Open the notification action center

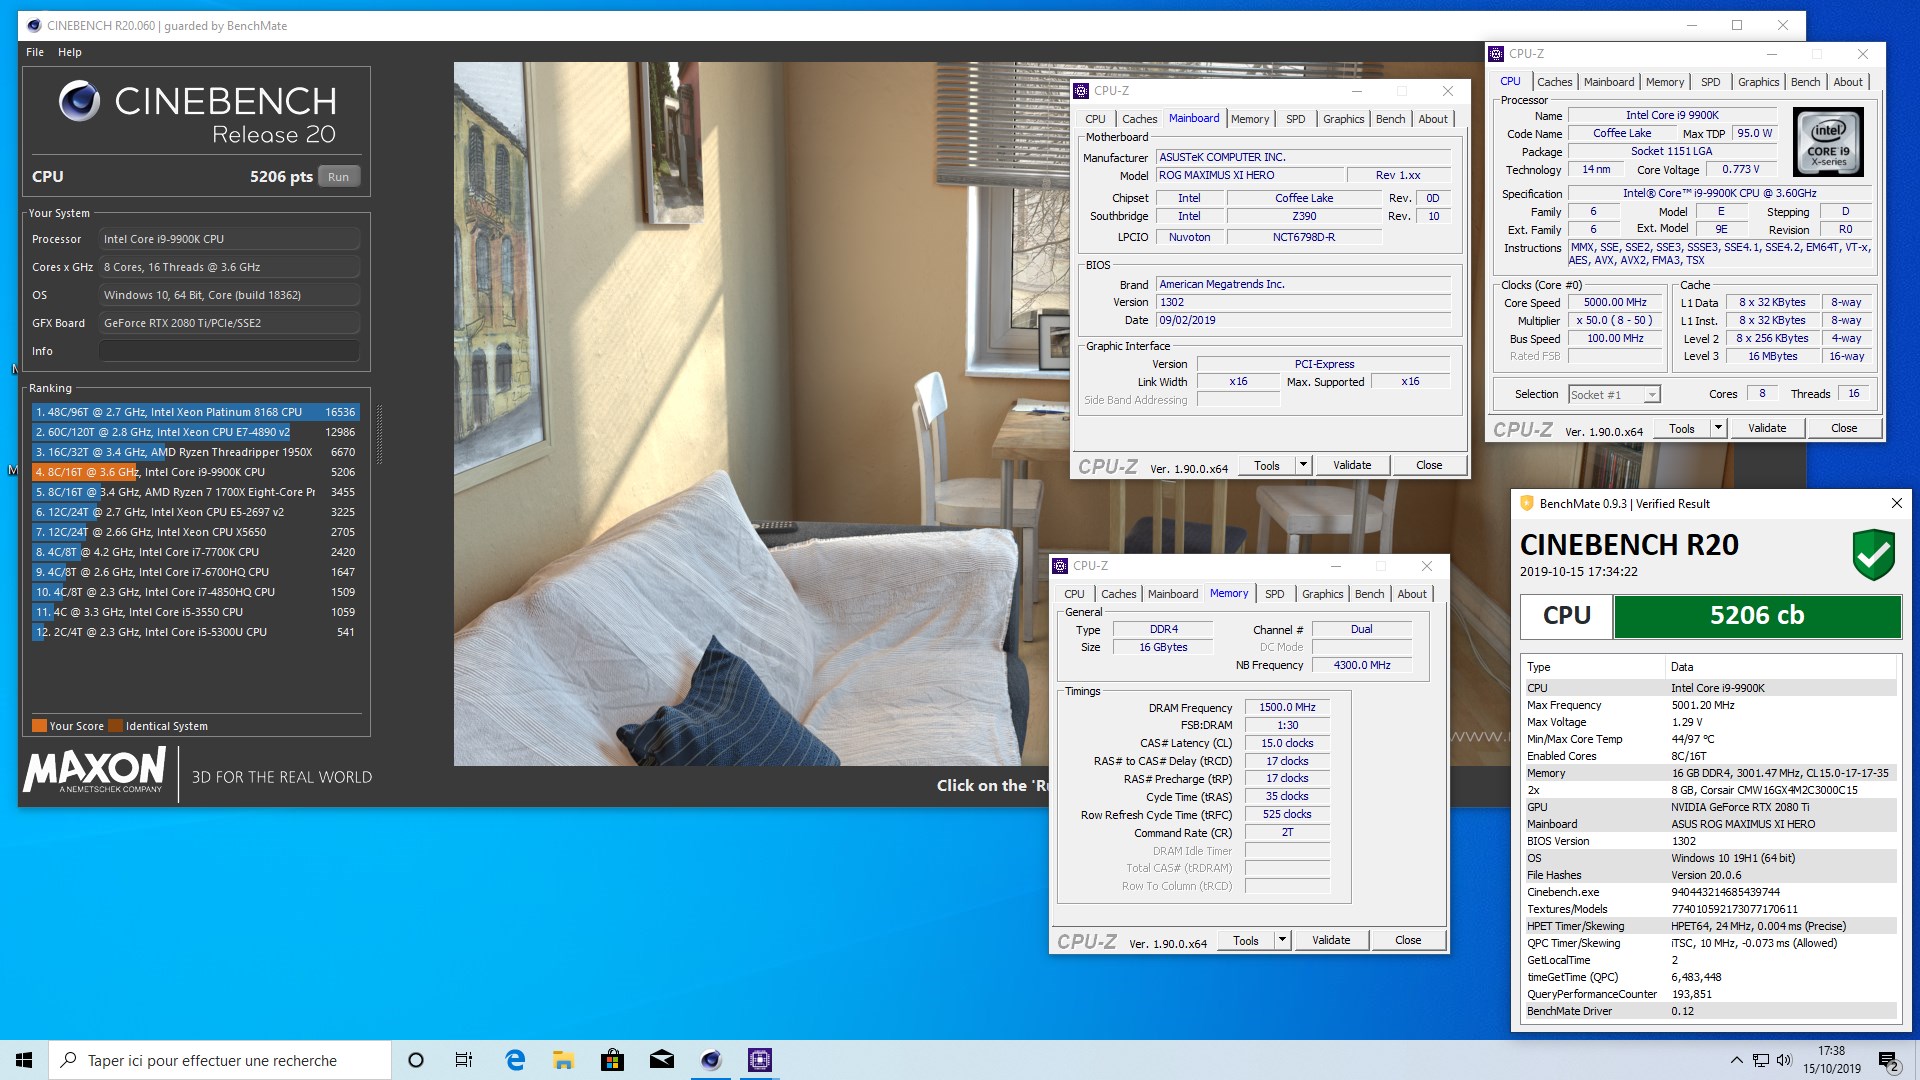point(1888,1060)
